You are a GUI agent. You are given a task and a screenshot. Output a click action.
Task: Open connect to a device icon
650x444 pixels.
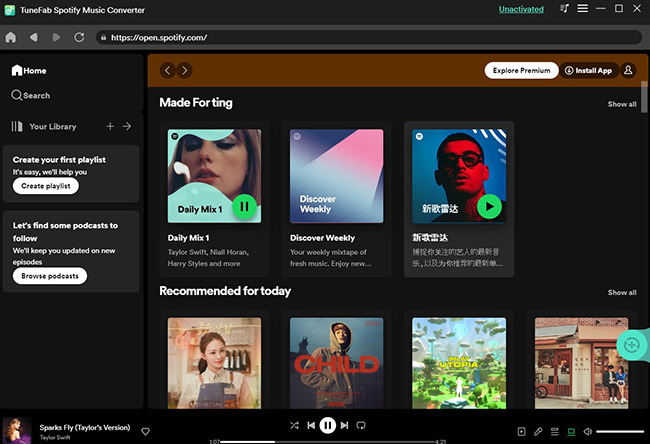tap(571, 432)
